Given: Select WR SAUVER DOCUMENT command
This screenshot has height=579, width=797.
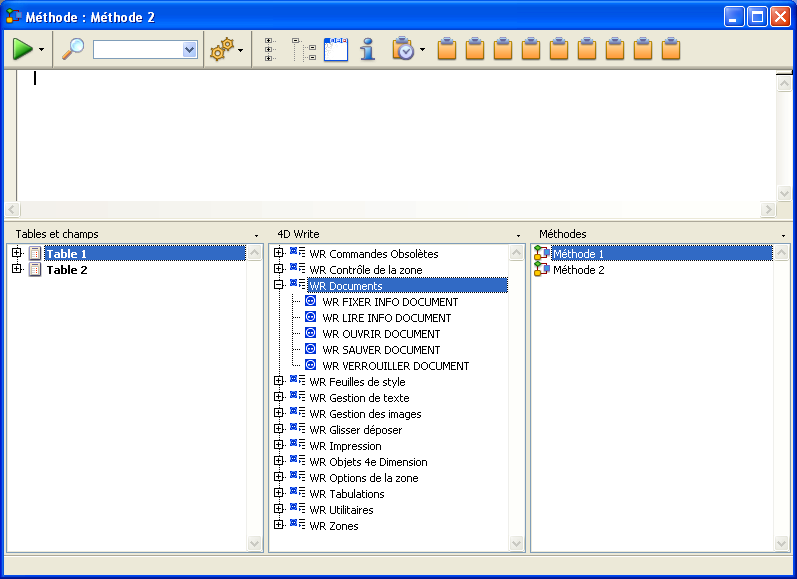Looking at the screenshot, I should pyautogui.click(x=381, y=350).
